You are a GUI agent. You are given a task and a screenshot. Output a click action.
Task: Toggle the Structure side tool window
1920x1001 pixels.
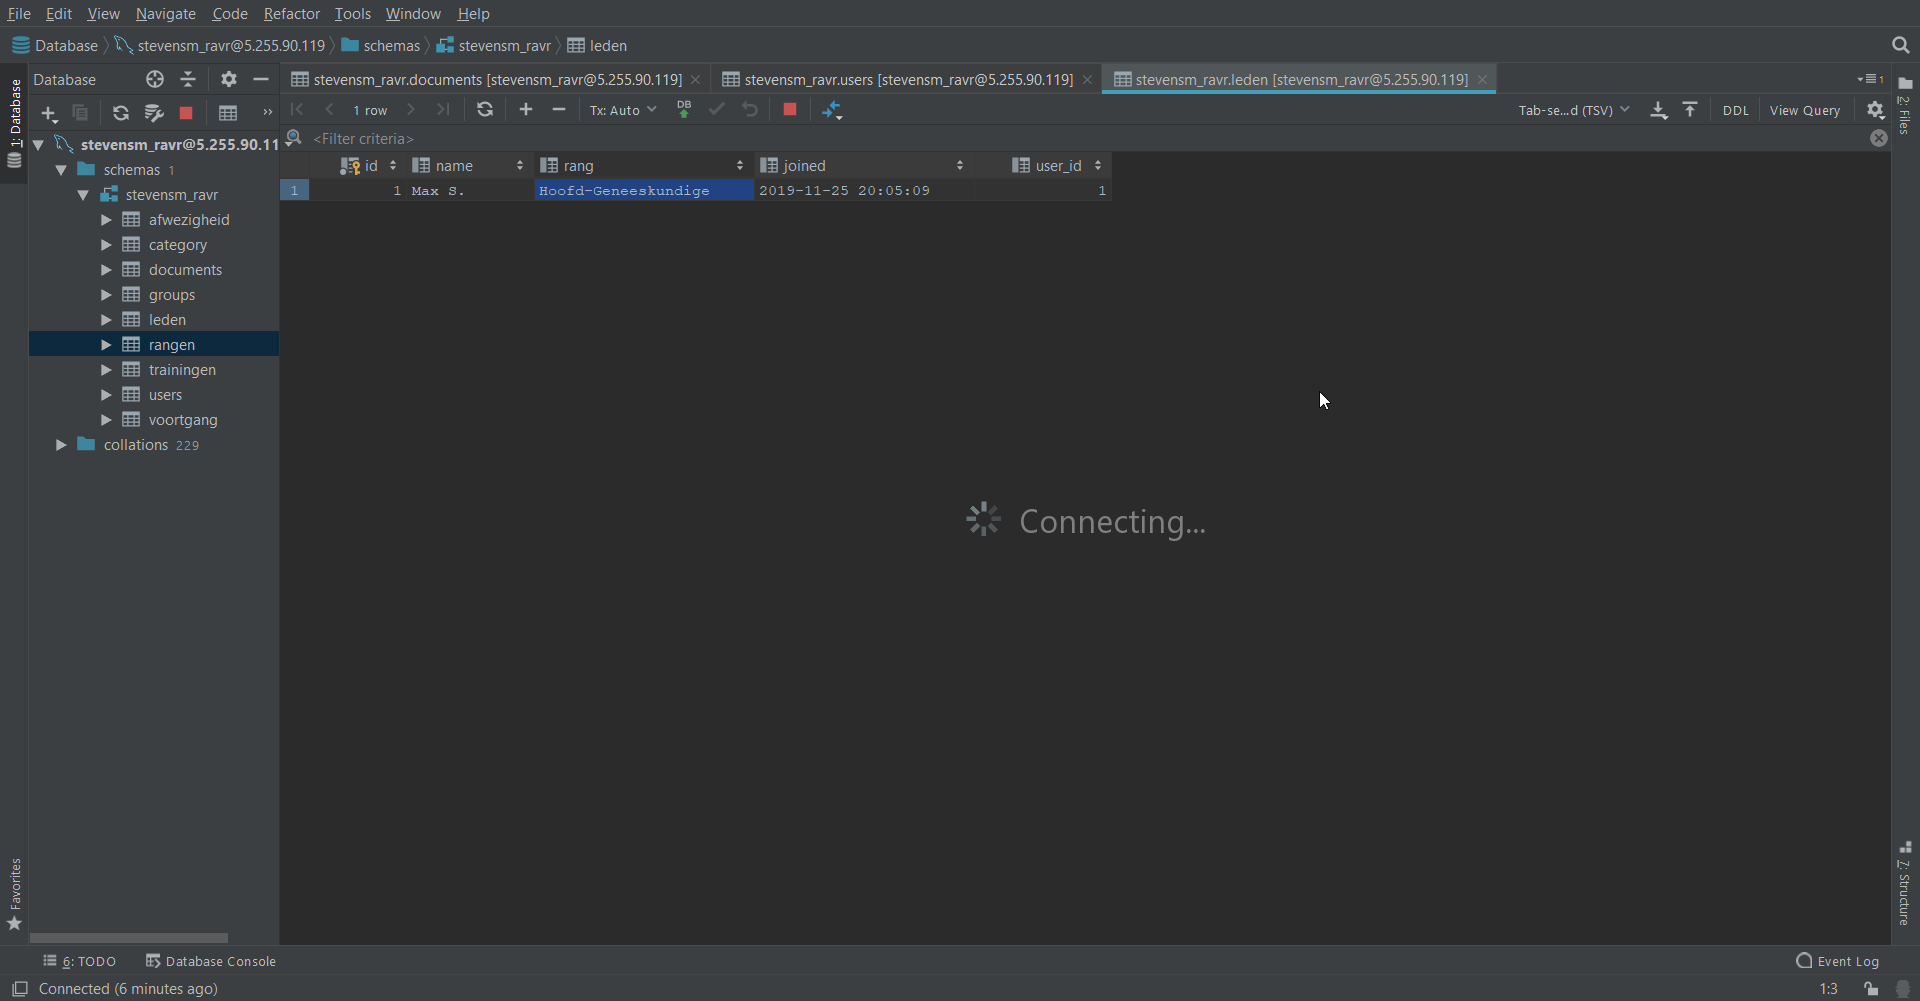click(x=1905, y=885)
